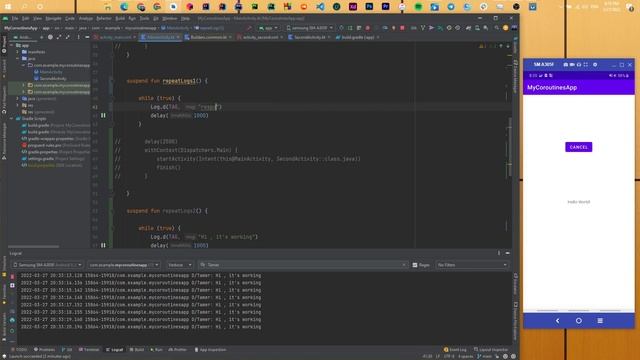Screen dimensions: 640x360
Task: Open the Event Log panel
Action: (455, 350)
